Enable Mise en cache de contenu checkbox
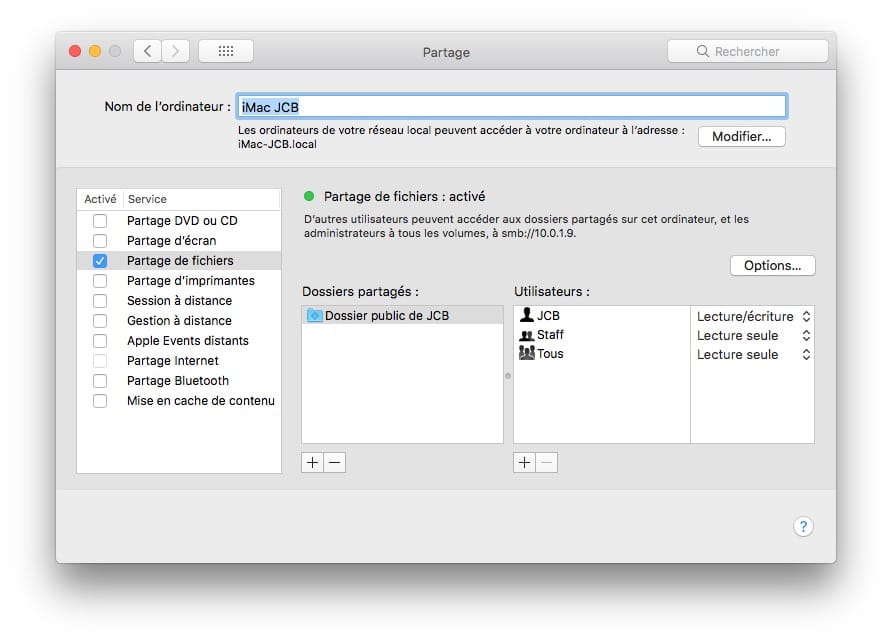The height and width of the screenshot is (643, 892). (100, 401)
